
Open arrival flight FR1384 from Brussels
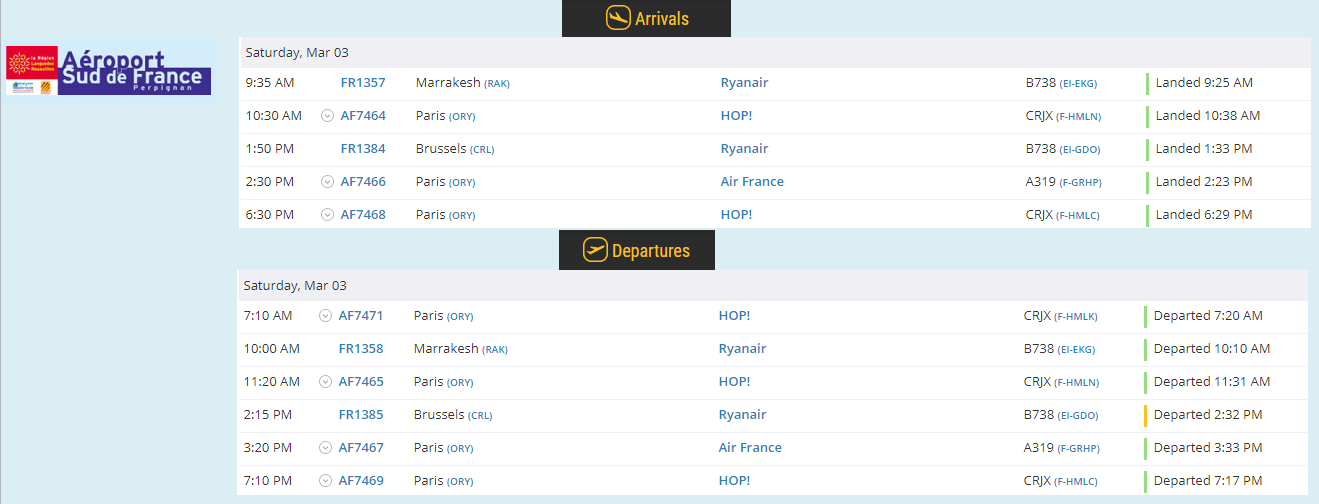tap(363, 149)
